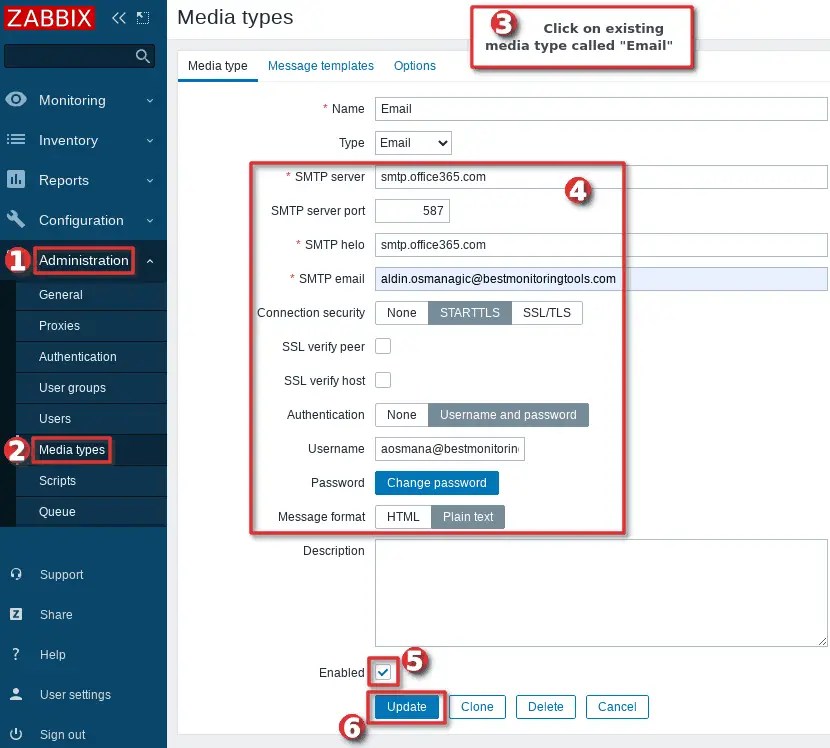Viewport: 830px width, 748px height.
Task: Open the Options tab
Action: [x=414, y=65]
